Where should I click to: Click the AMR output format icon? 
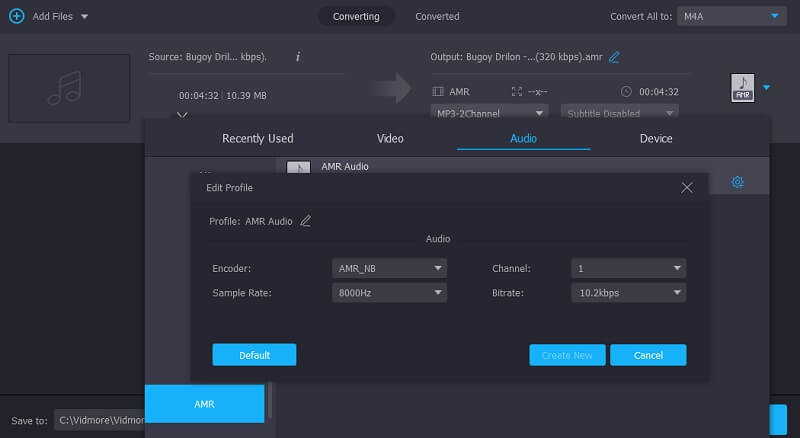[742, 88]
